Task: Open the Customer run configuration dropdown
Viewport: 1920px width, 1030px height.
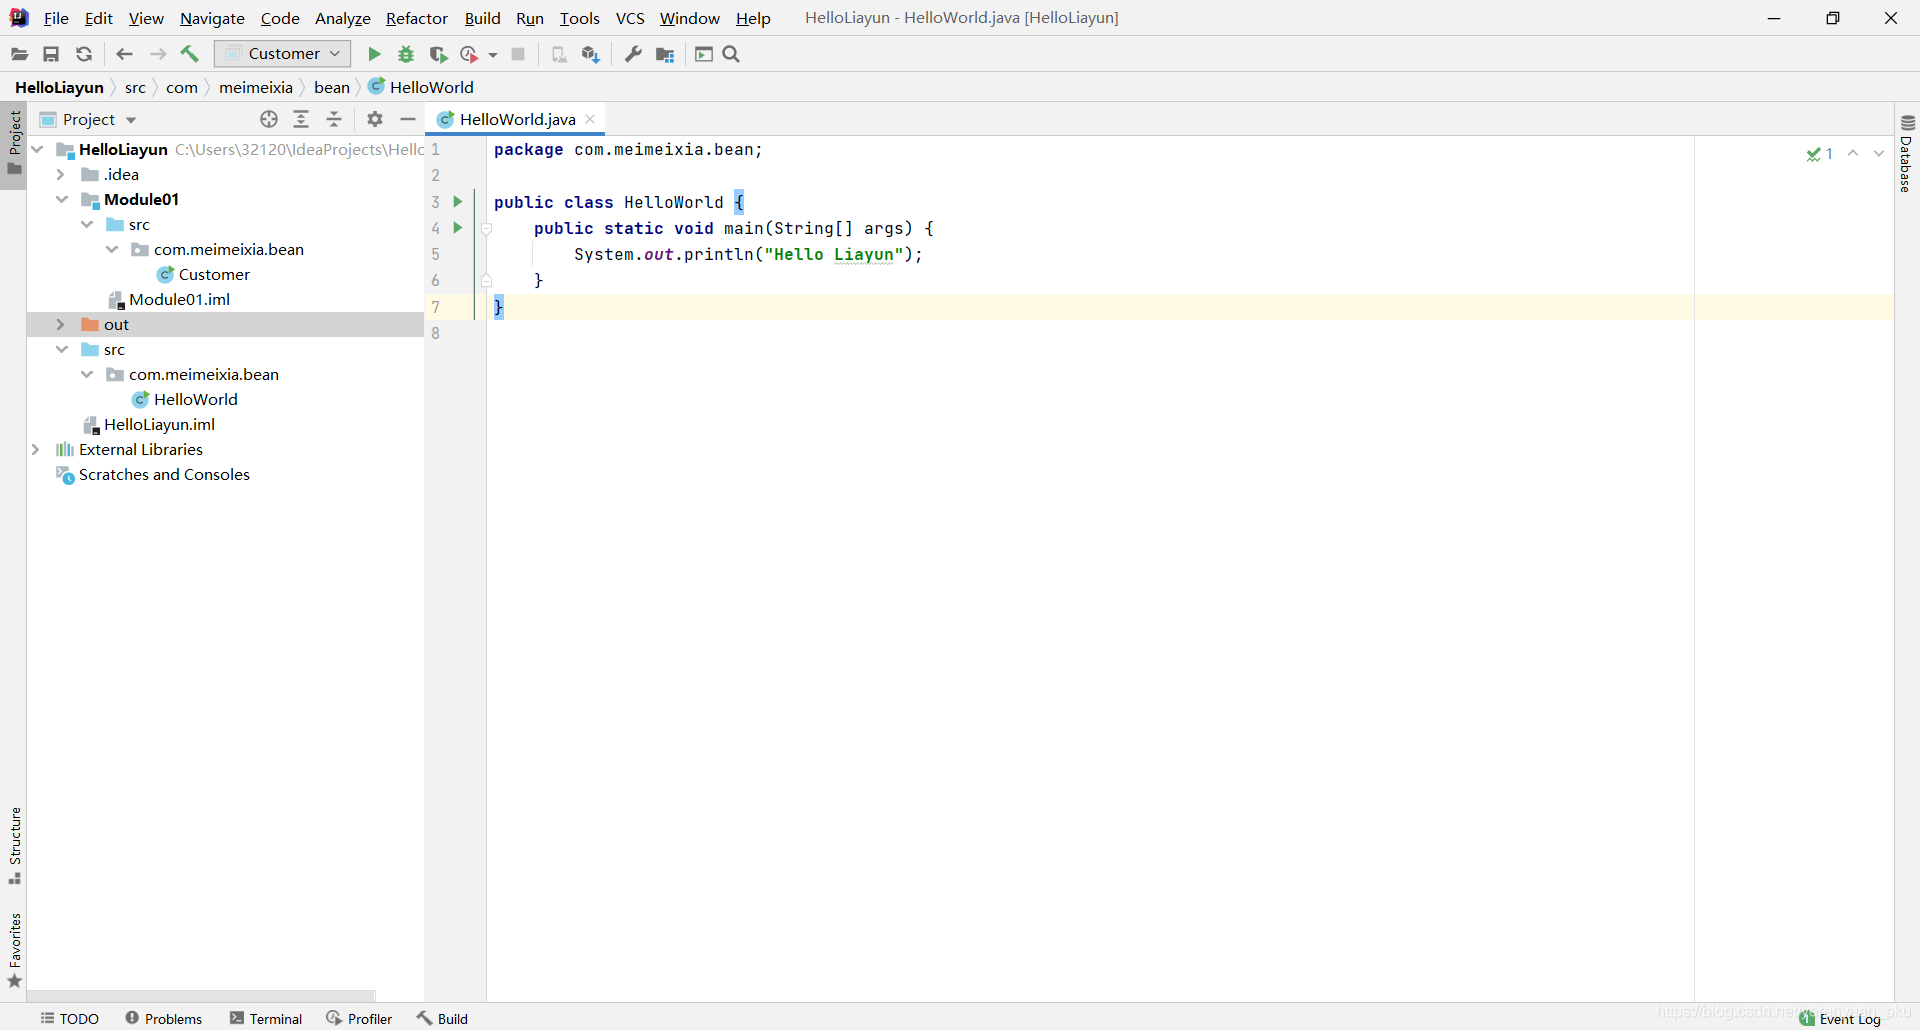Action: pyautogui.click(x=283, y=54)
